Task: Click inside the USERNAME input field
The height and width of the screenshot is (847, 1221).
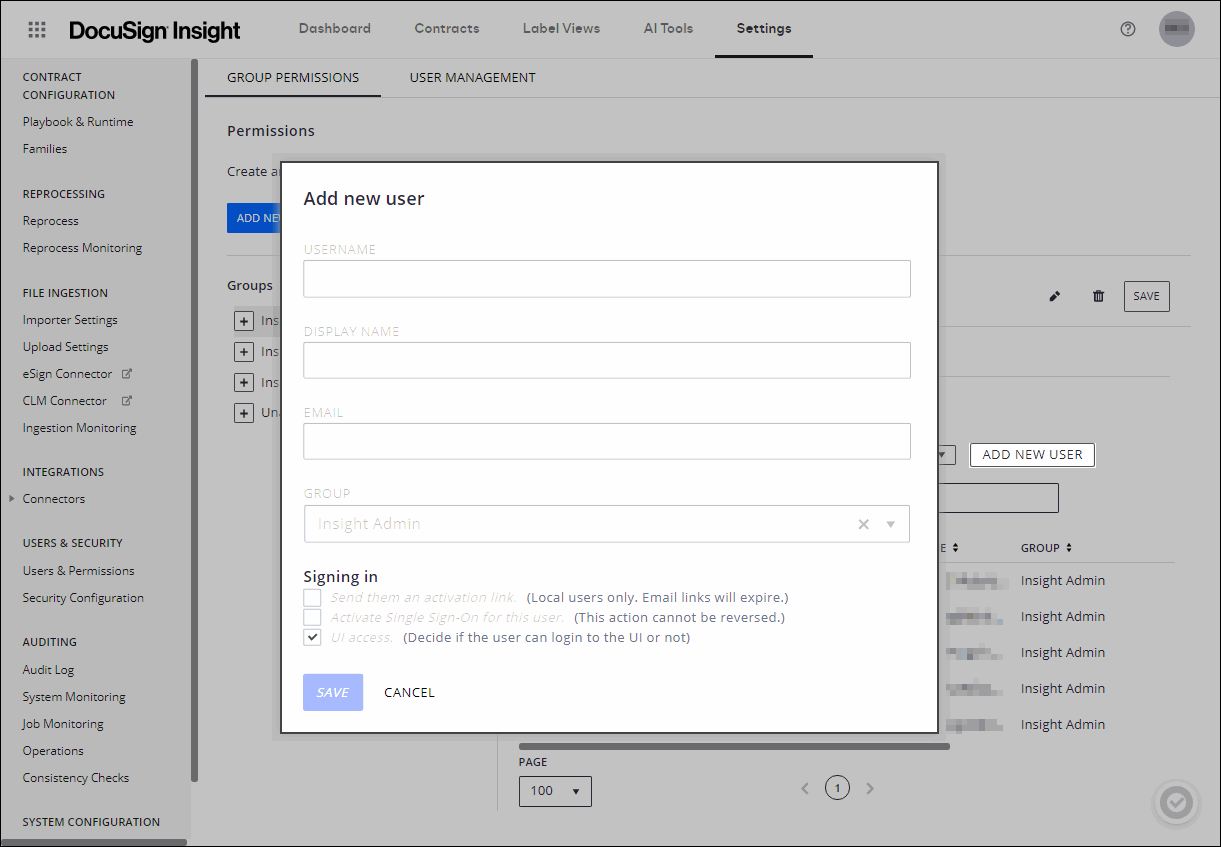Action: [x=606, y=279]
